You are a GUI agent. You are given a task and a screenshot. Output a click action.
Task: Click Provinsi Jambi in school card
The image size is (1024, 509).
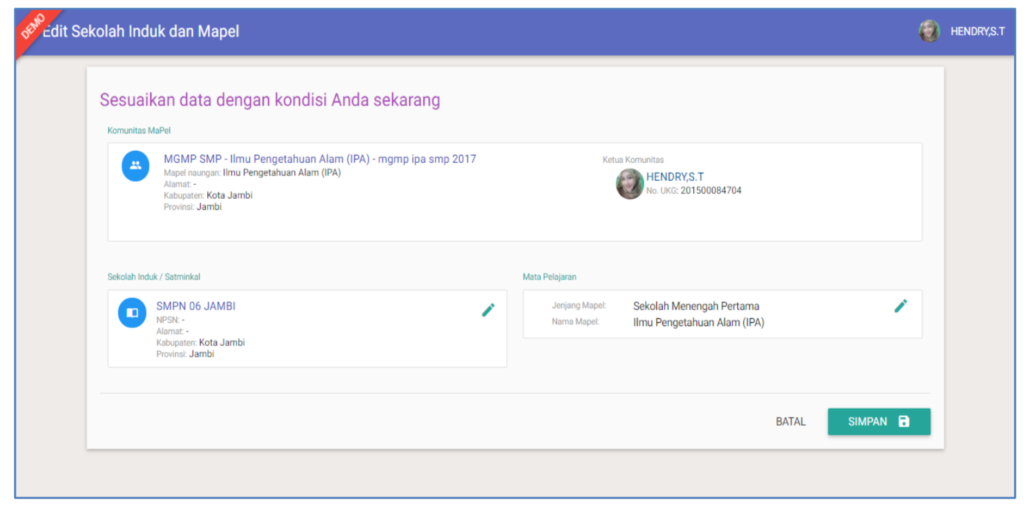(x=185, y=353)
